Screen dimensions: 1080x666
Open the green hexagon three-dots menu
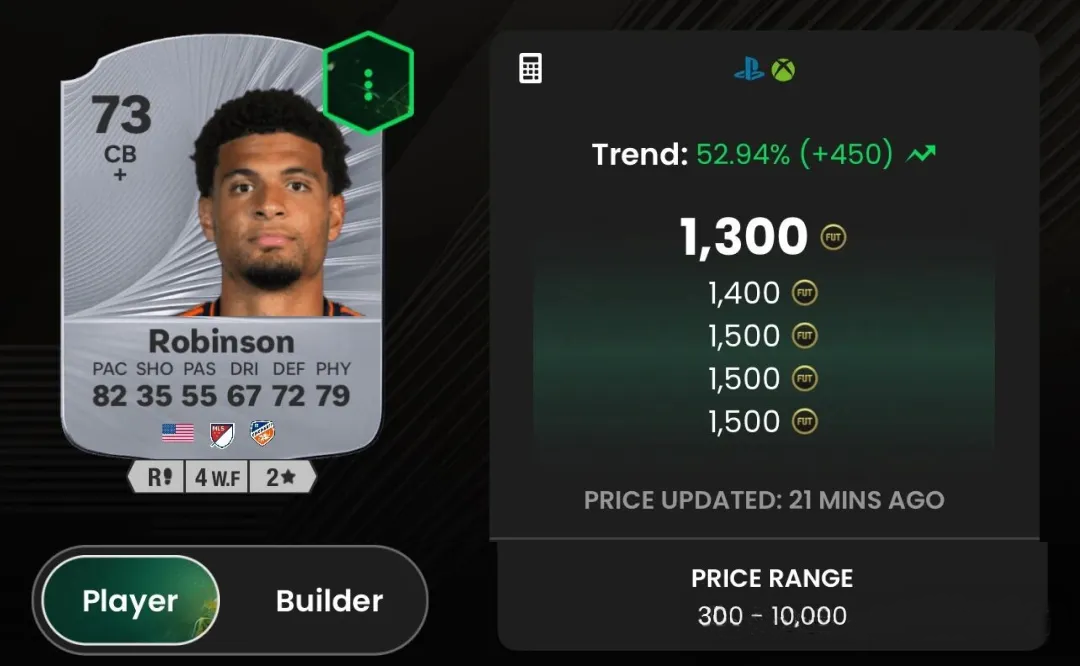click(368, 83)
